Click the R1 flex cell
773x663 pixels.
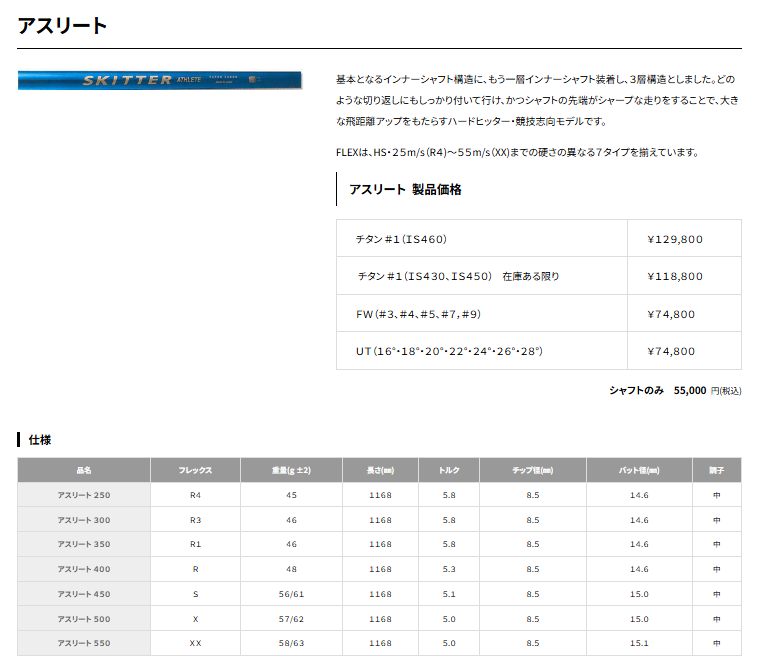click(x=195, y=544)
